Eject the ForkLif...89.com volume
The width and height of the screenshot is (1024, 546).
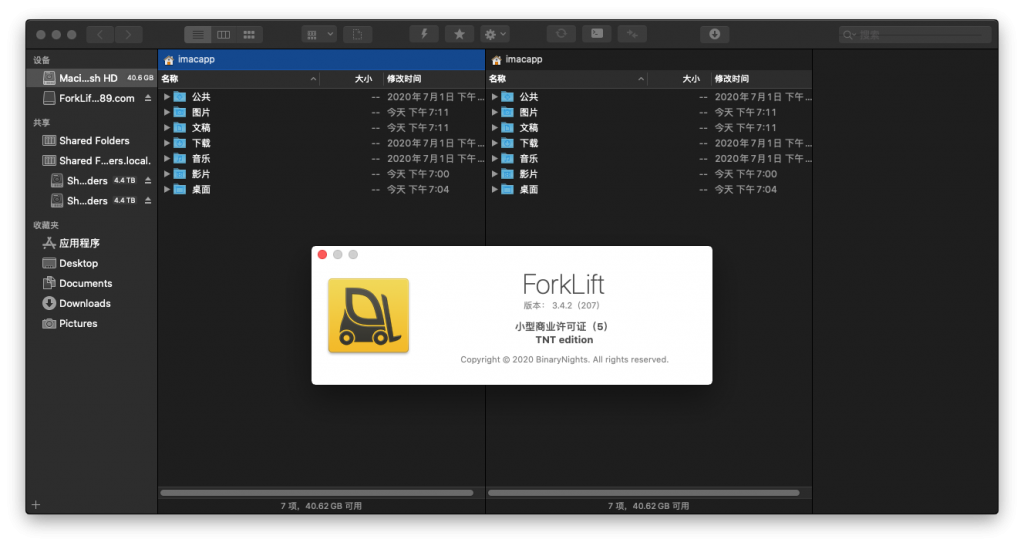point(148,98)
